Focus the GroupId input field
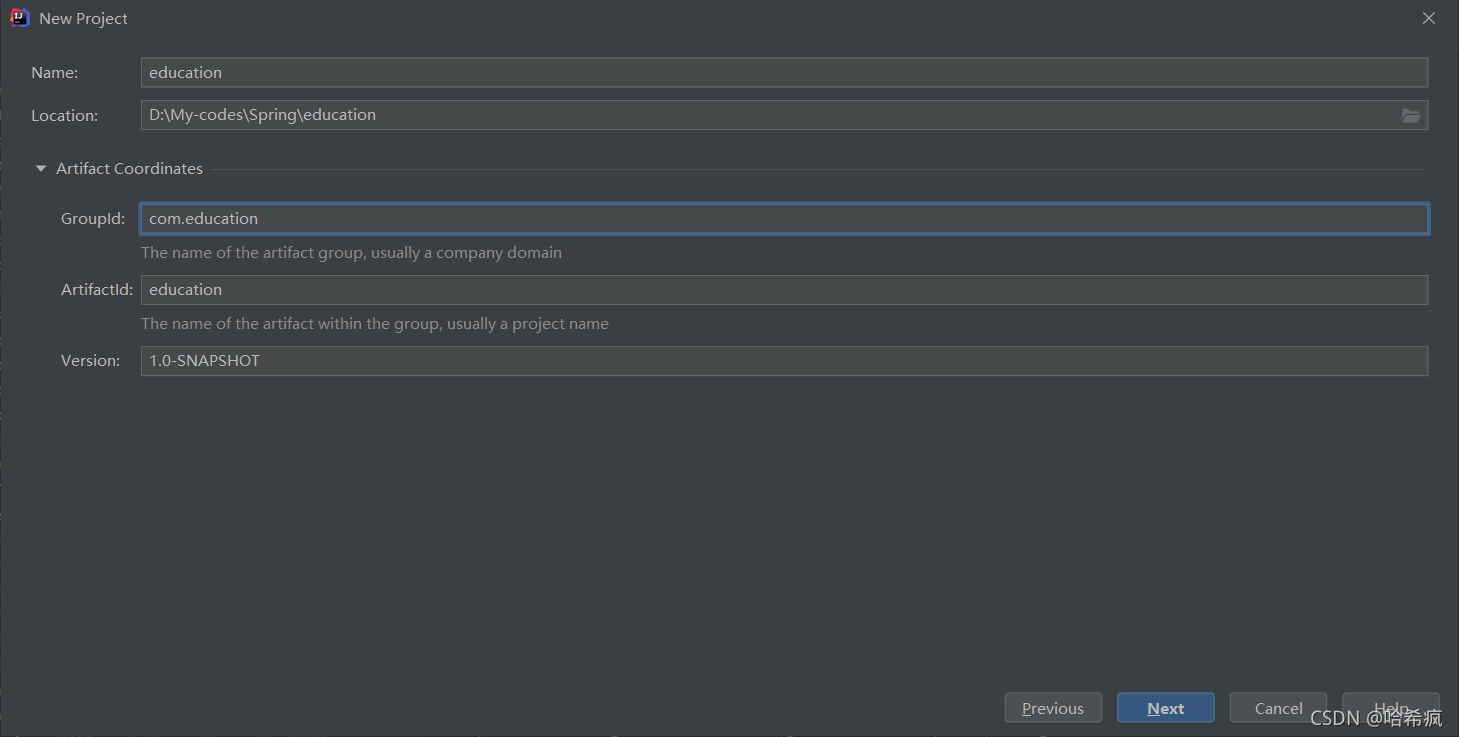Viewport: 1459px width, 737px height. 784,218
